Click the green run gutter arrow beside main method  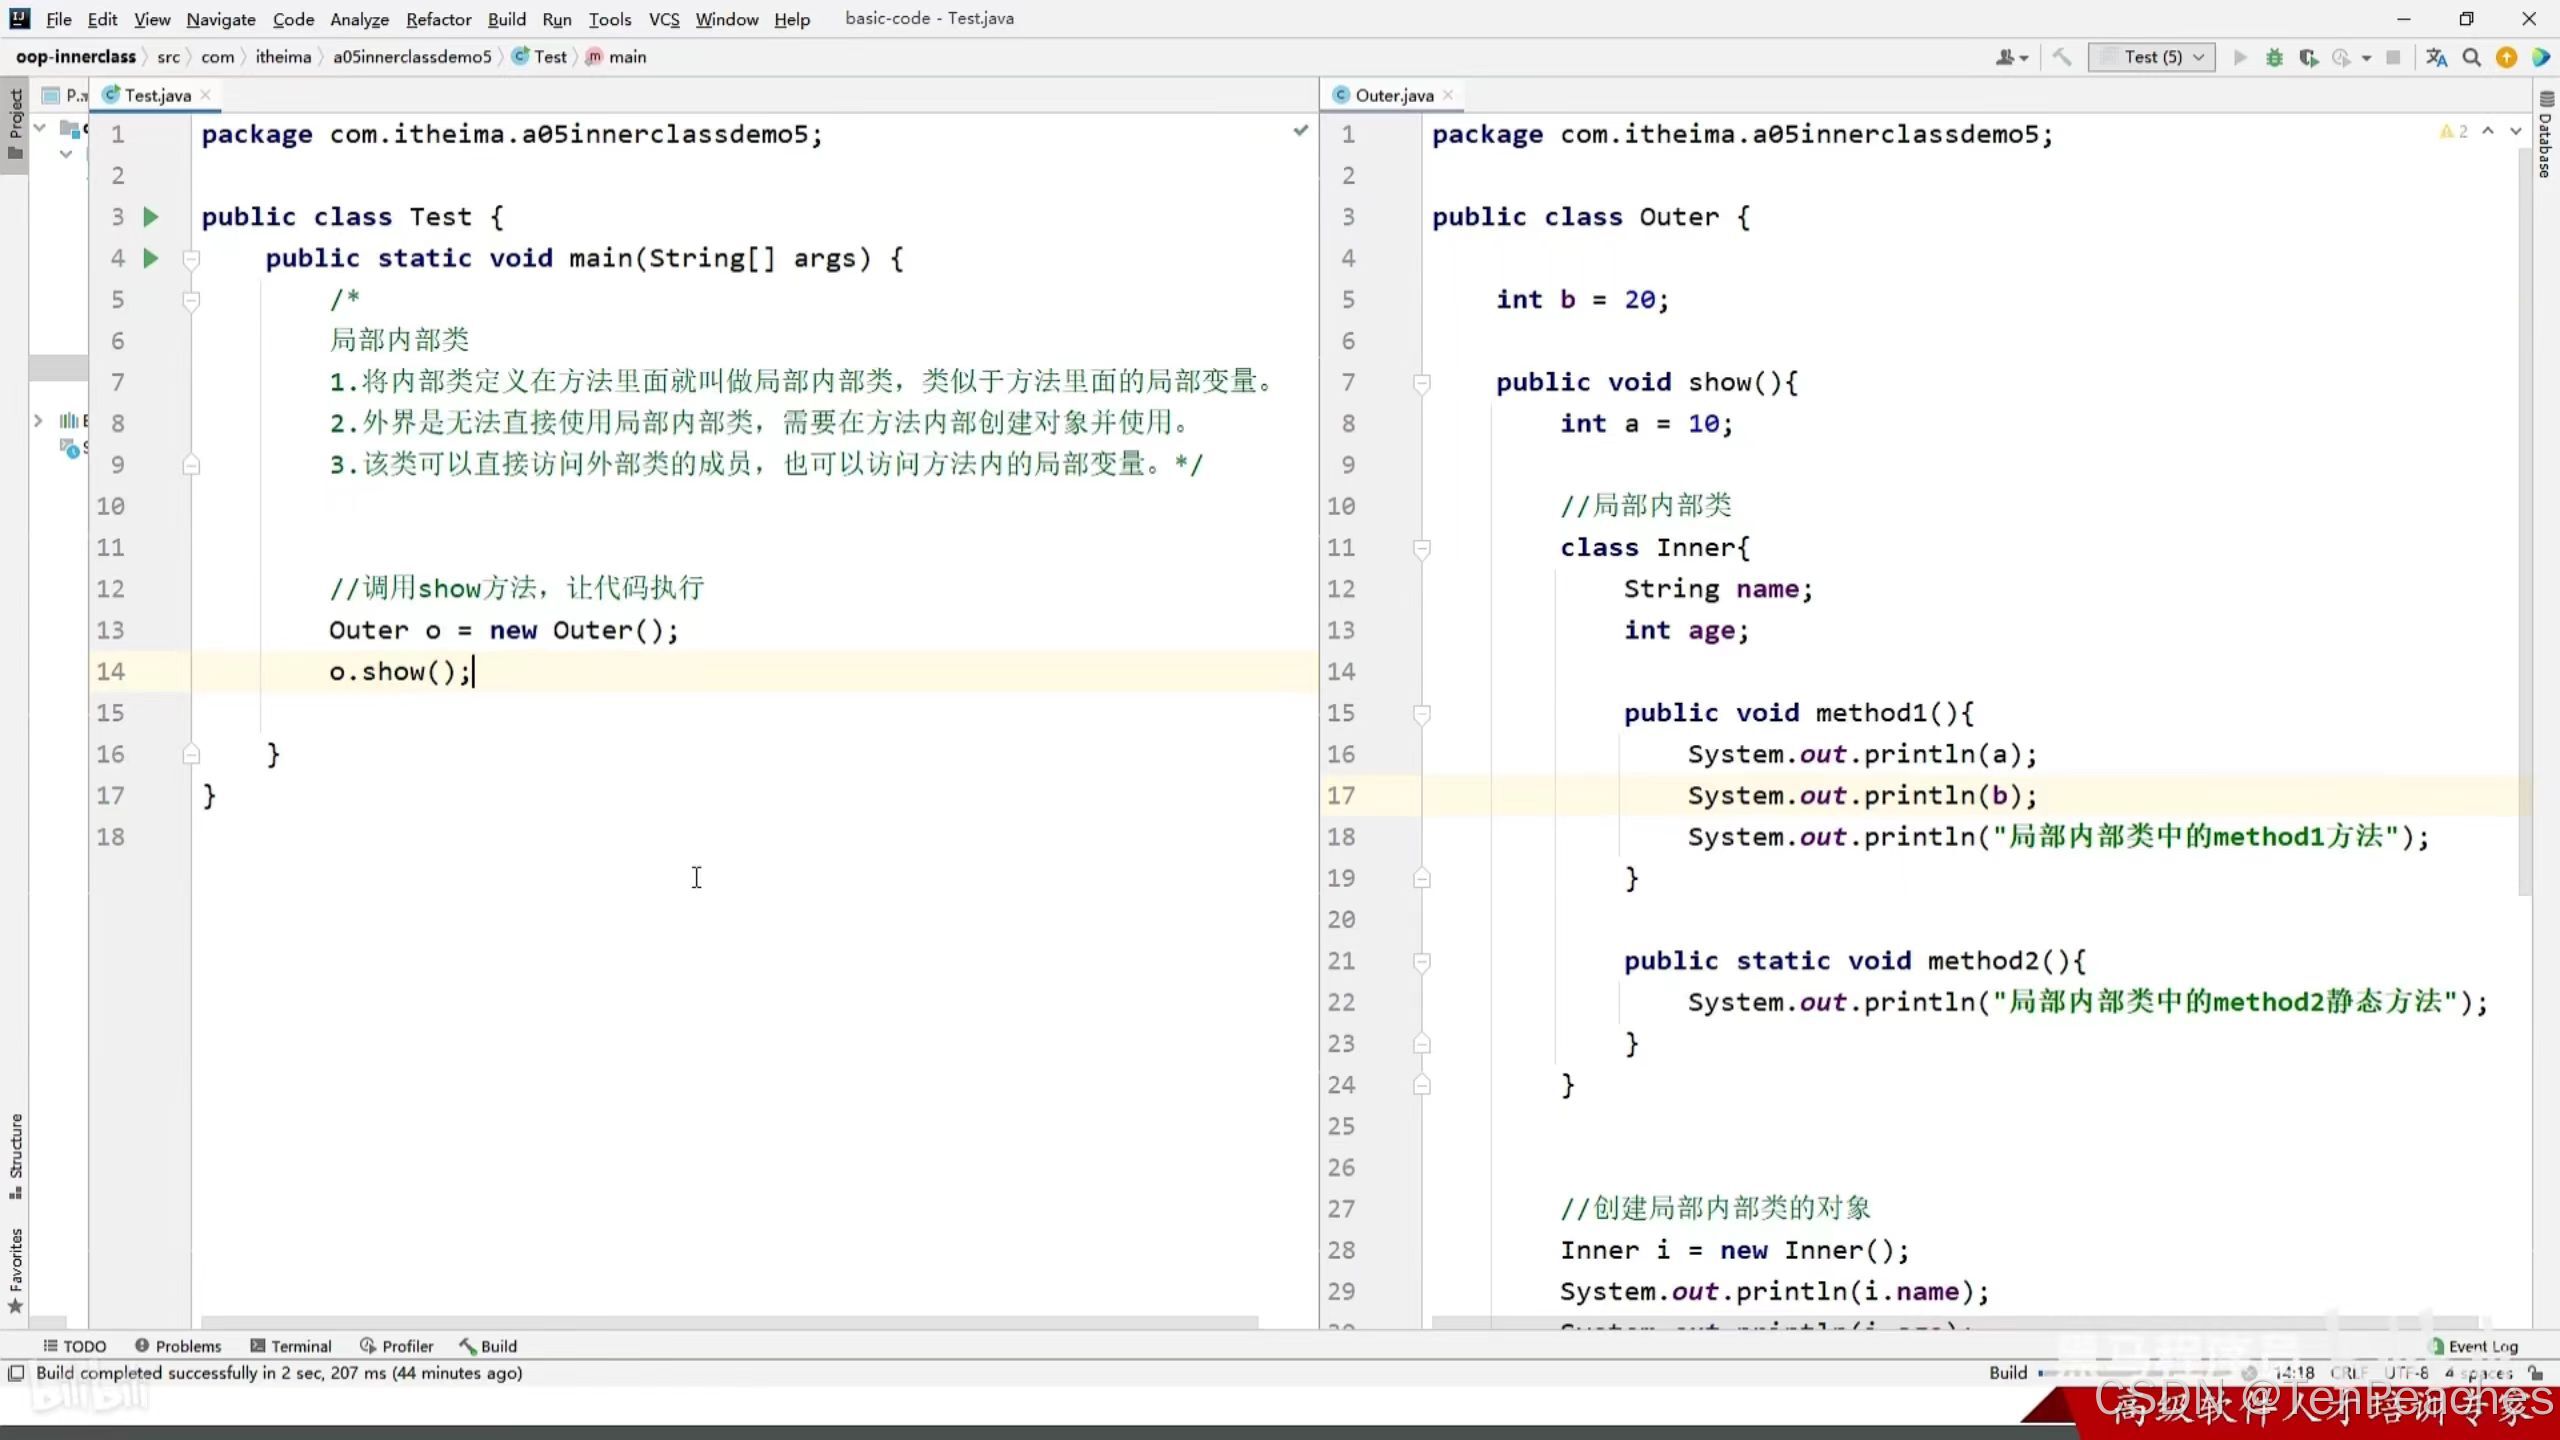151,259
